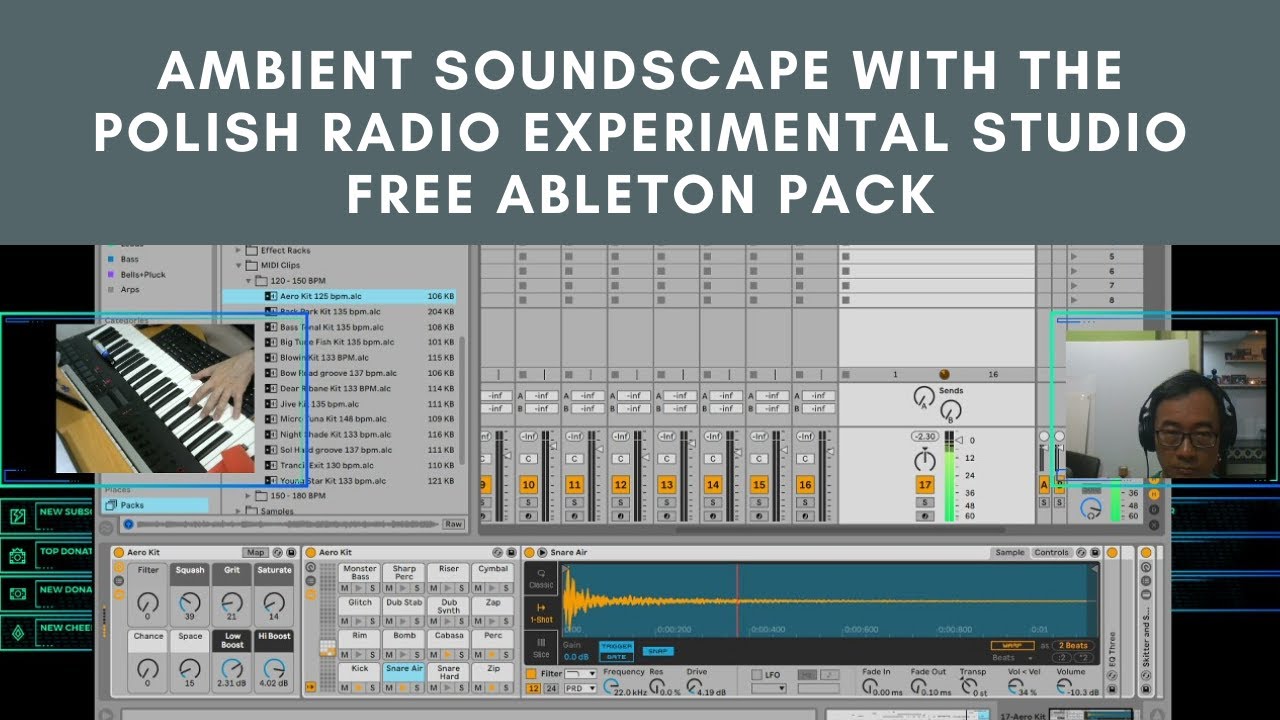This screenshot has height=720, width=1280.
Task: Arm track 12 for recording
Action: [620, 516]
